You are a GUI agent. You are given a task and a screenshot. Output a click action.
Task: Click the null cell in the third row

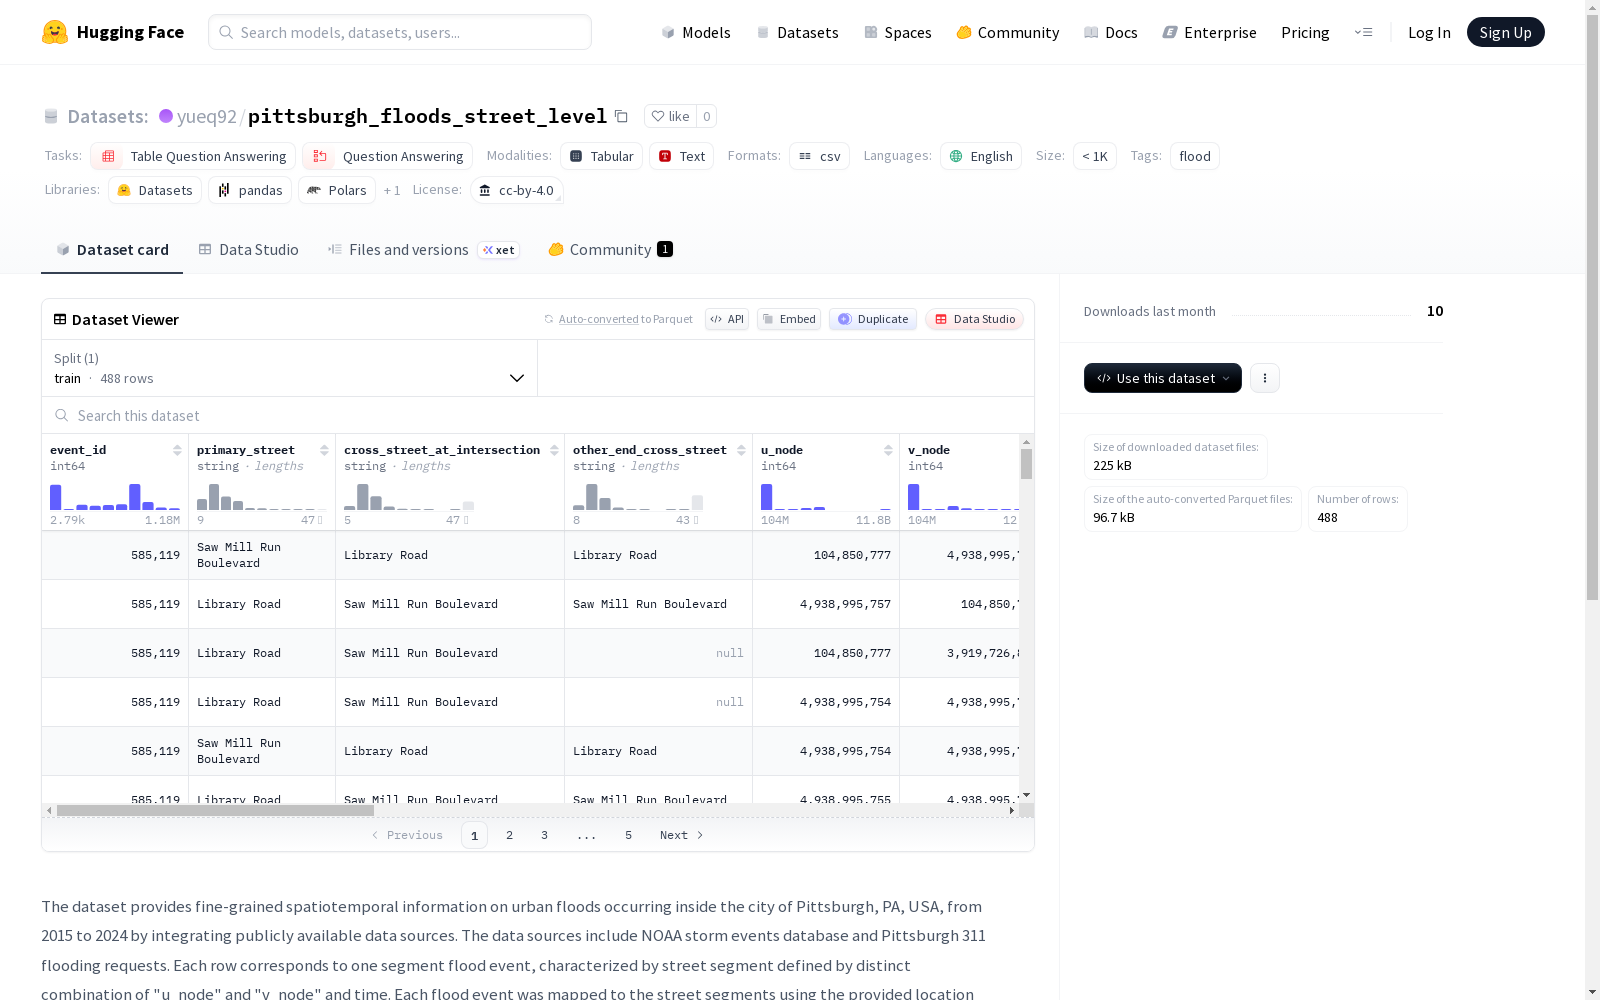(x=659, y=653)
